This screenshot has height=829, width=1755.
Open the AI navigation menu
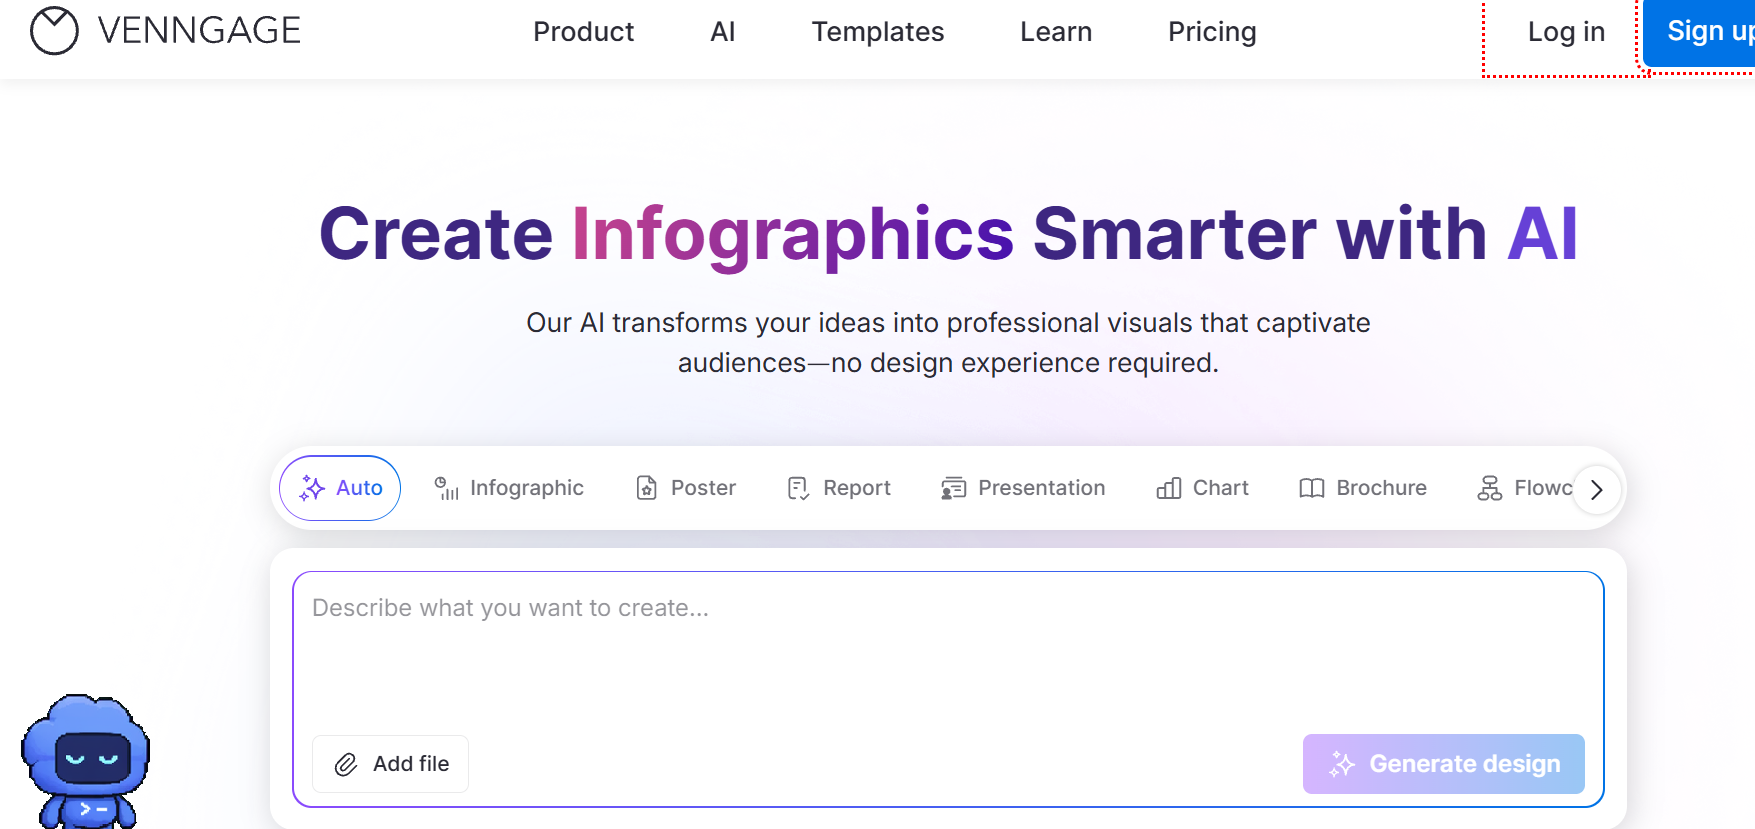coord(723,32)
